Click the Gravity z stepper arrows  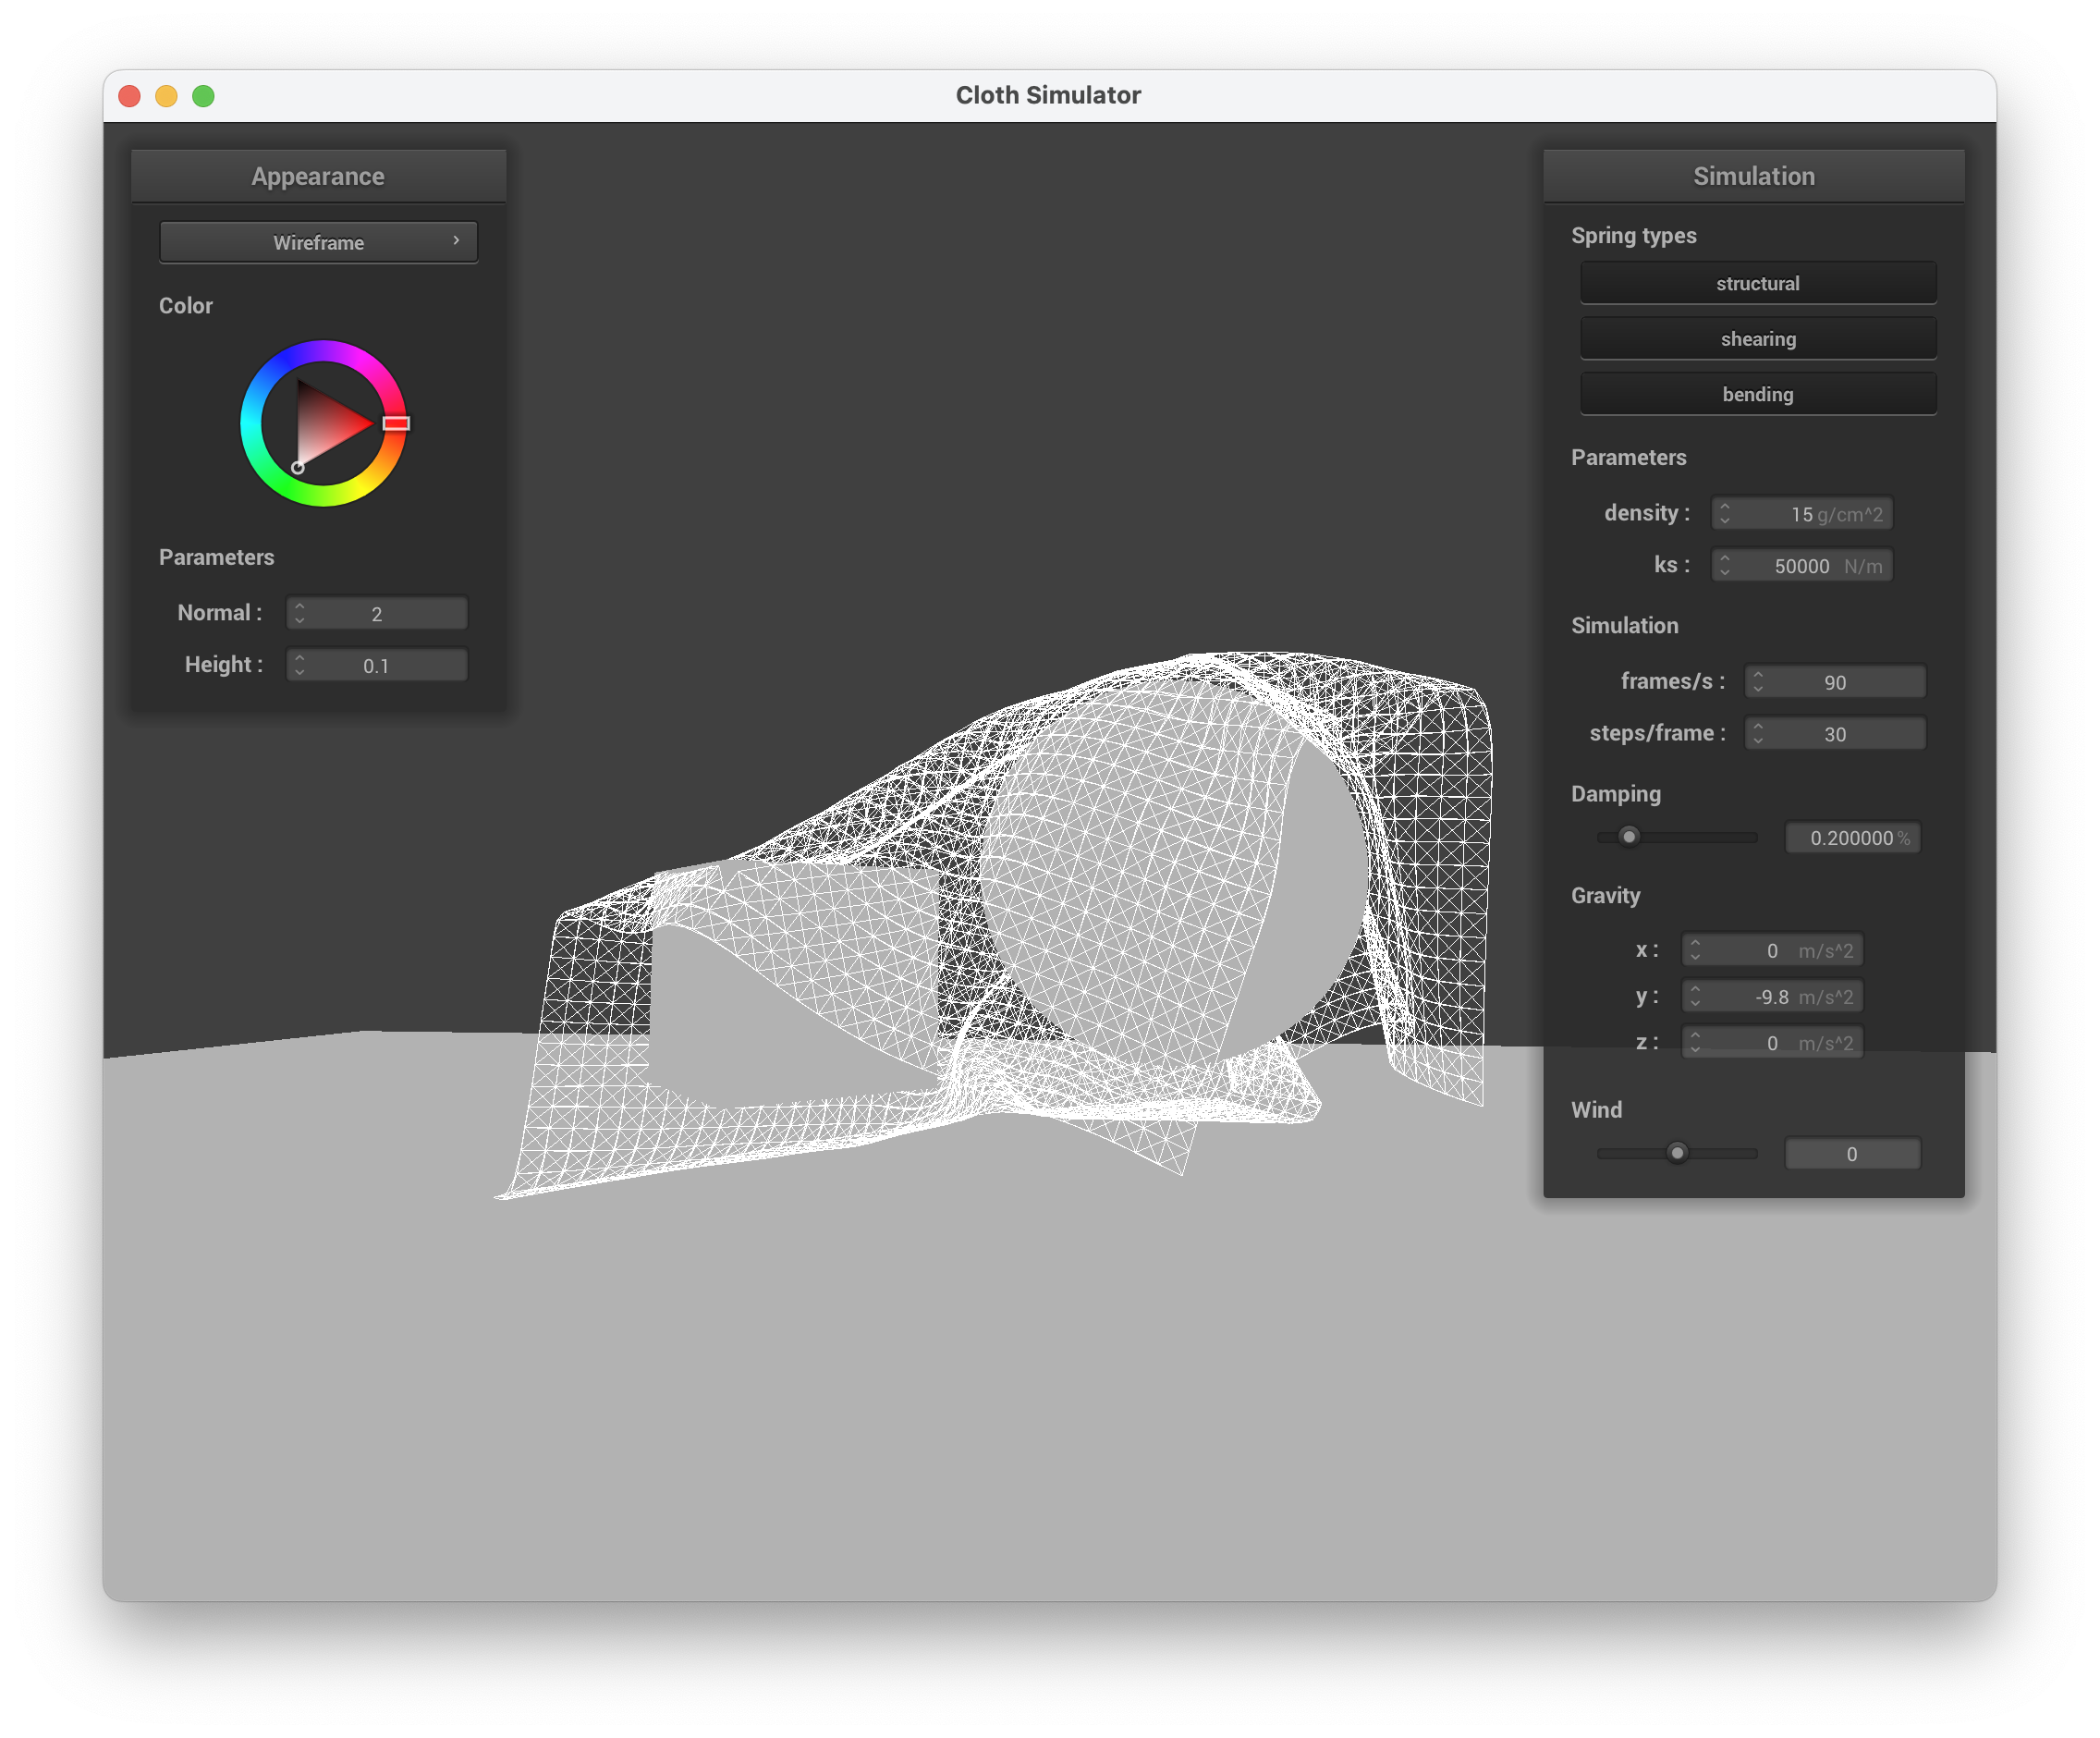[x=1694, y=1042]
